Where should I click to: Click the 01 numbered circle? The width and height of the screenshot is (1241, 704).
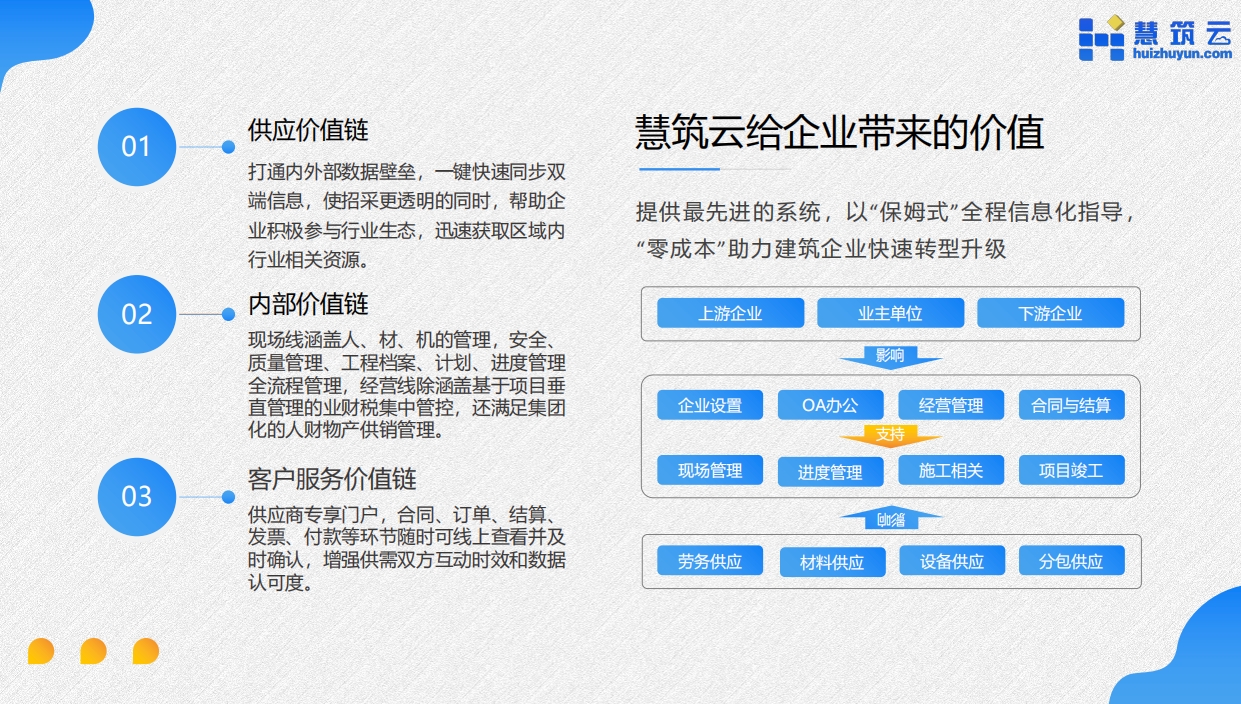tap(136, 147)
